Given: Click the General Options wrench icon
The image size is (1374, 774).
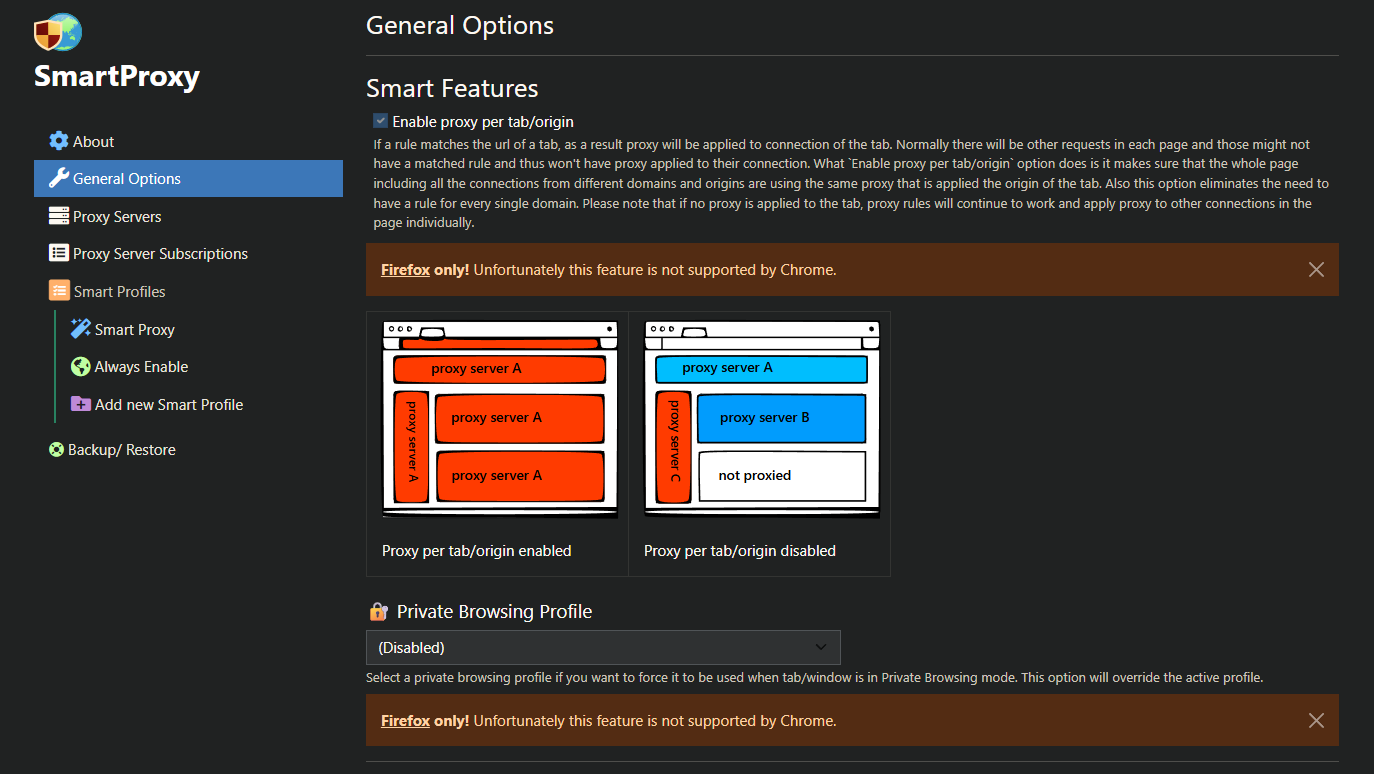Looking at the screenshot, I should [x=59, y=179].
